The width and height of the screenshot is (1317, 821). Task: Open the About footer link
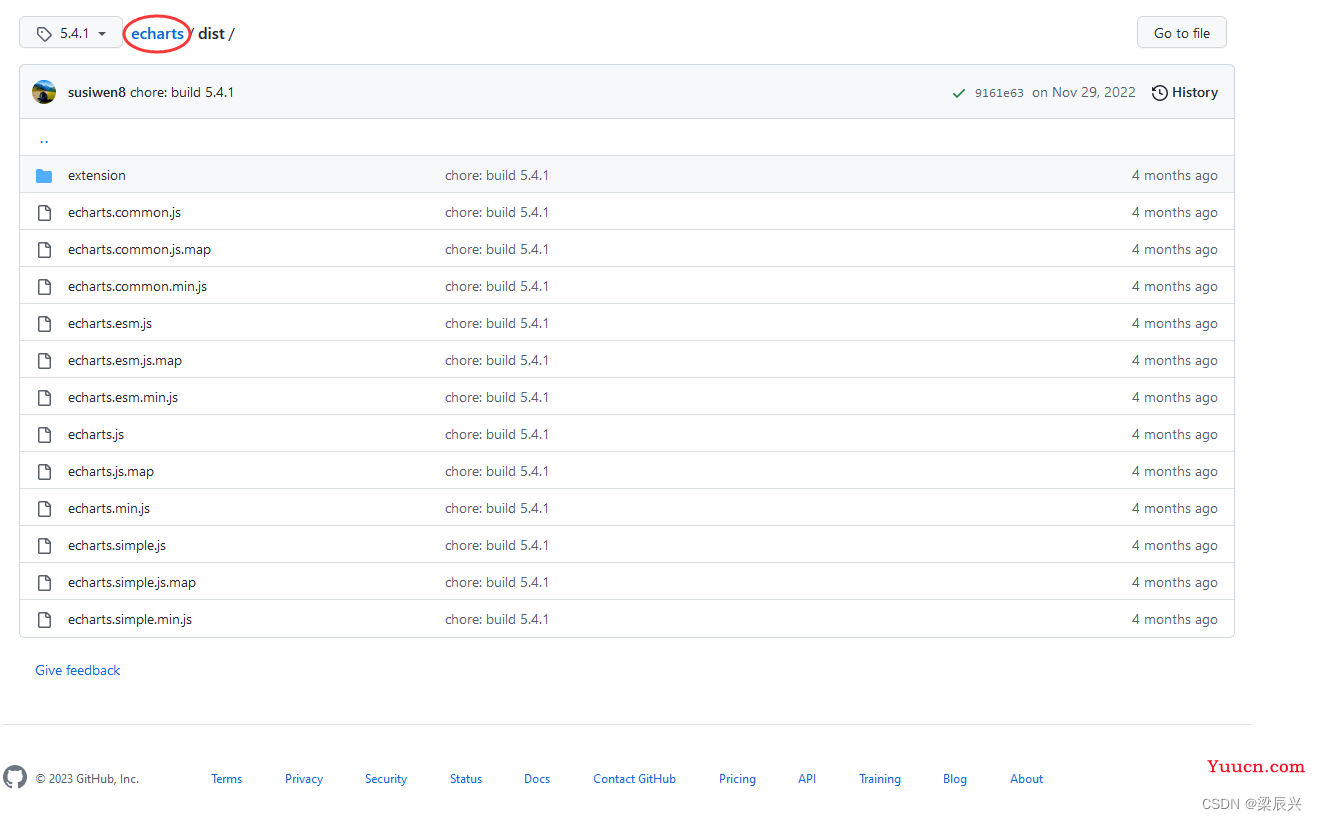1026,779
